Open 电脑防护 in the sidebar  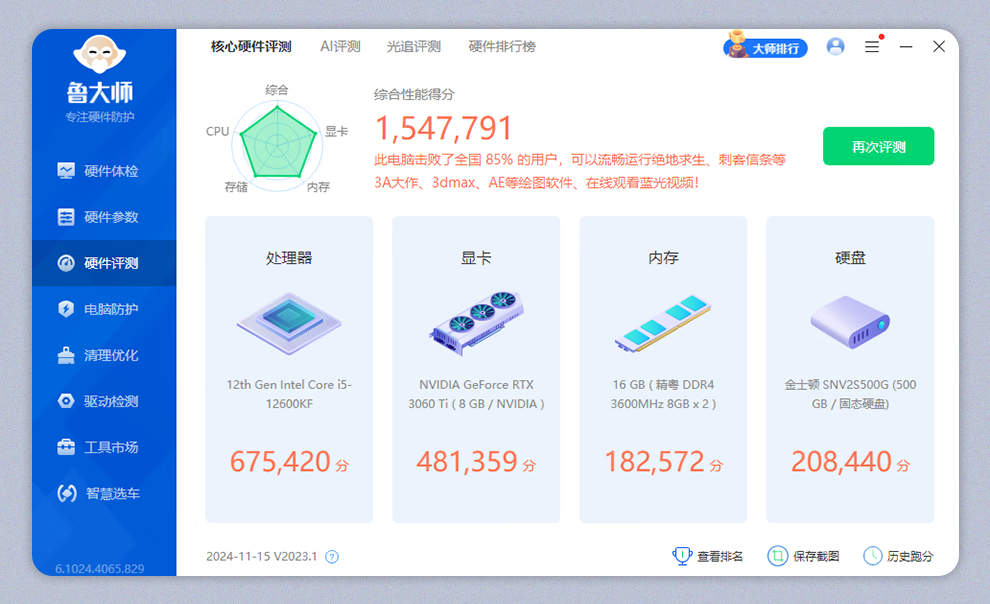coord(104,309)
